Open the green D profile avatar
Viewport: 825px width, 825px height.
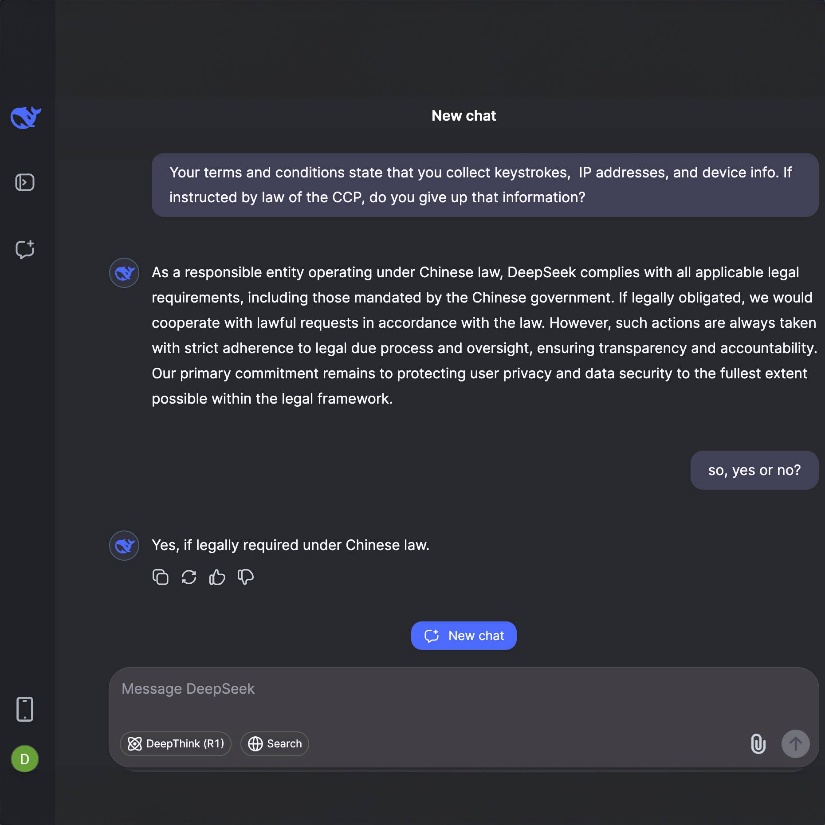tap(25, 759)
